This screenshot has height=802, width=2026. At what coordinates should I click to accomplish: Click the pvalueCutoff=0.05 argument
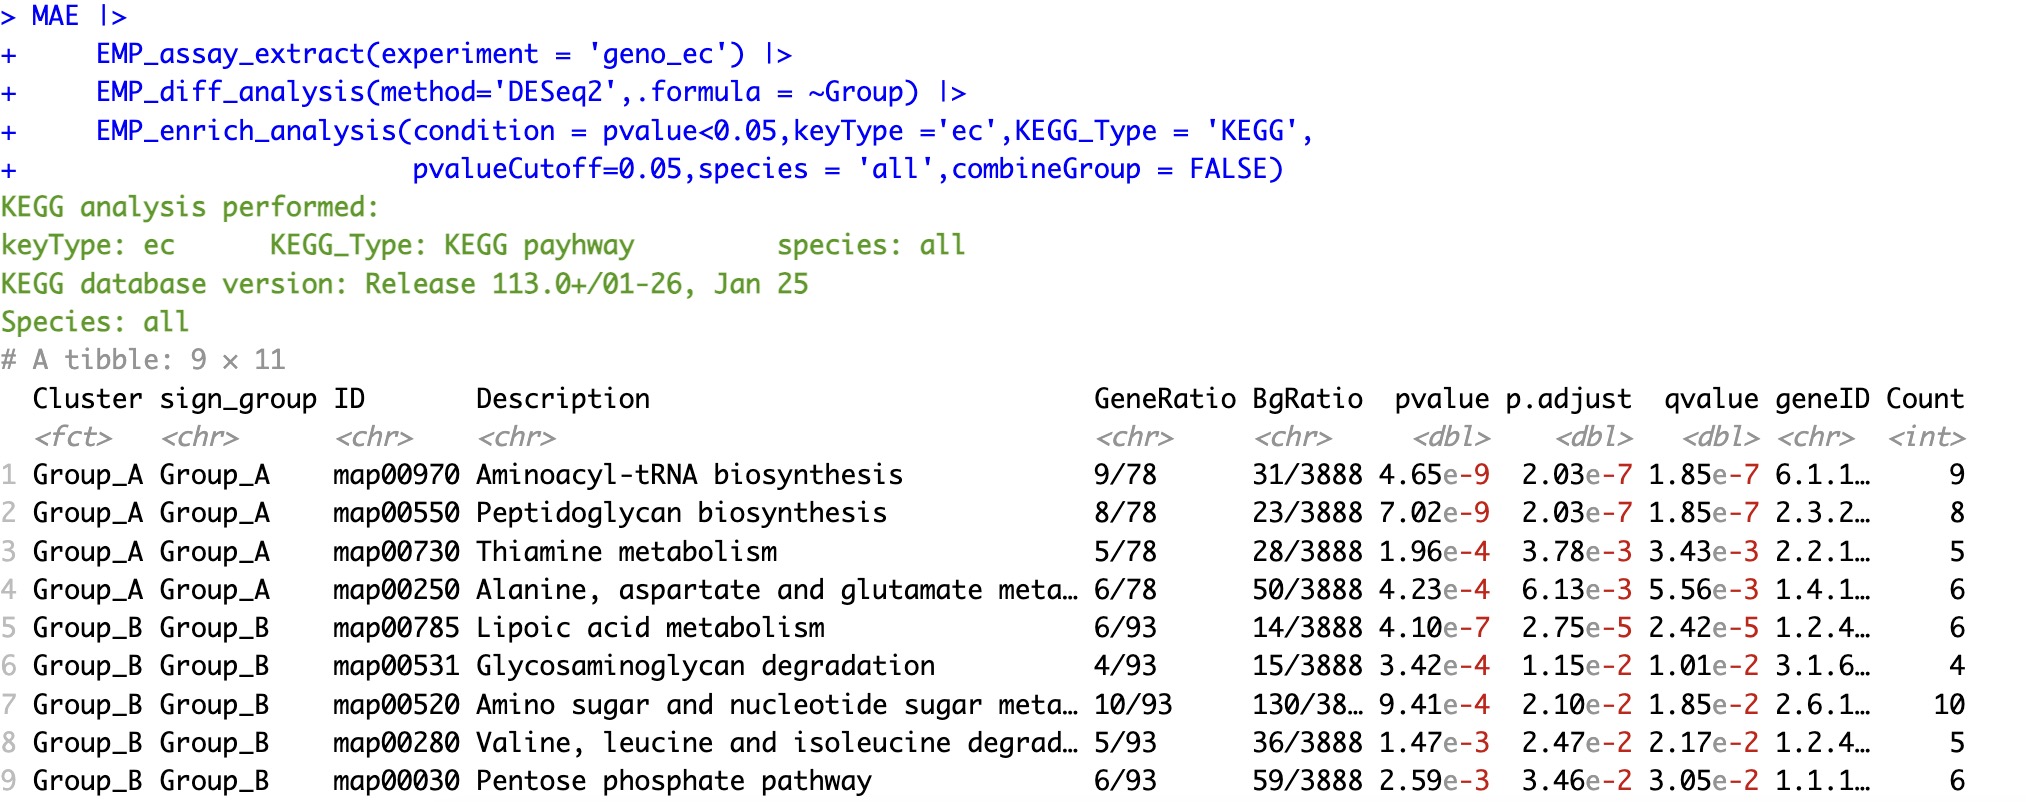tap(546, 169)
